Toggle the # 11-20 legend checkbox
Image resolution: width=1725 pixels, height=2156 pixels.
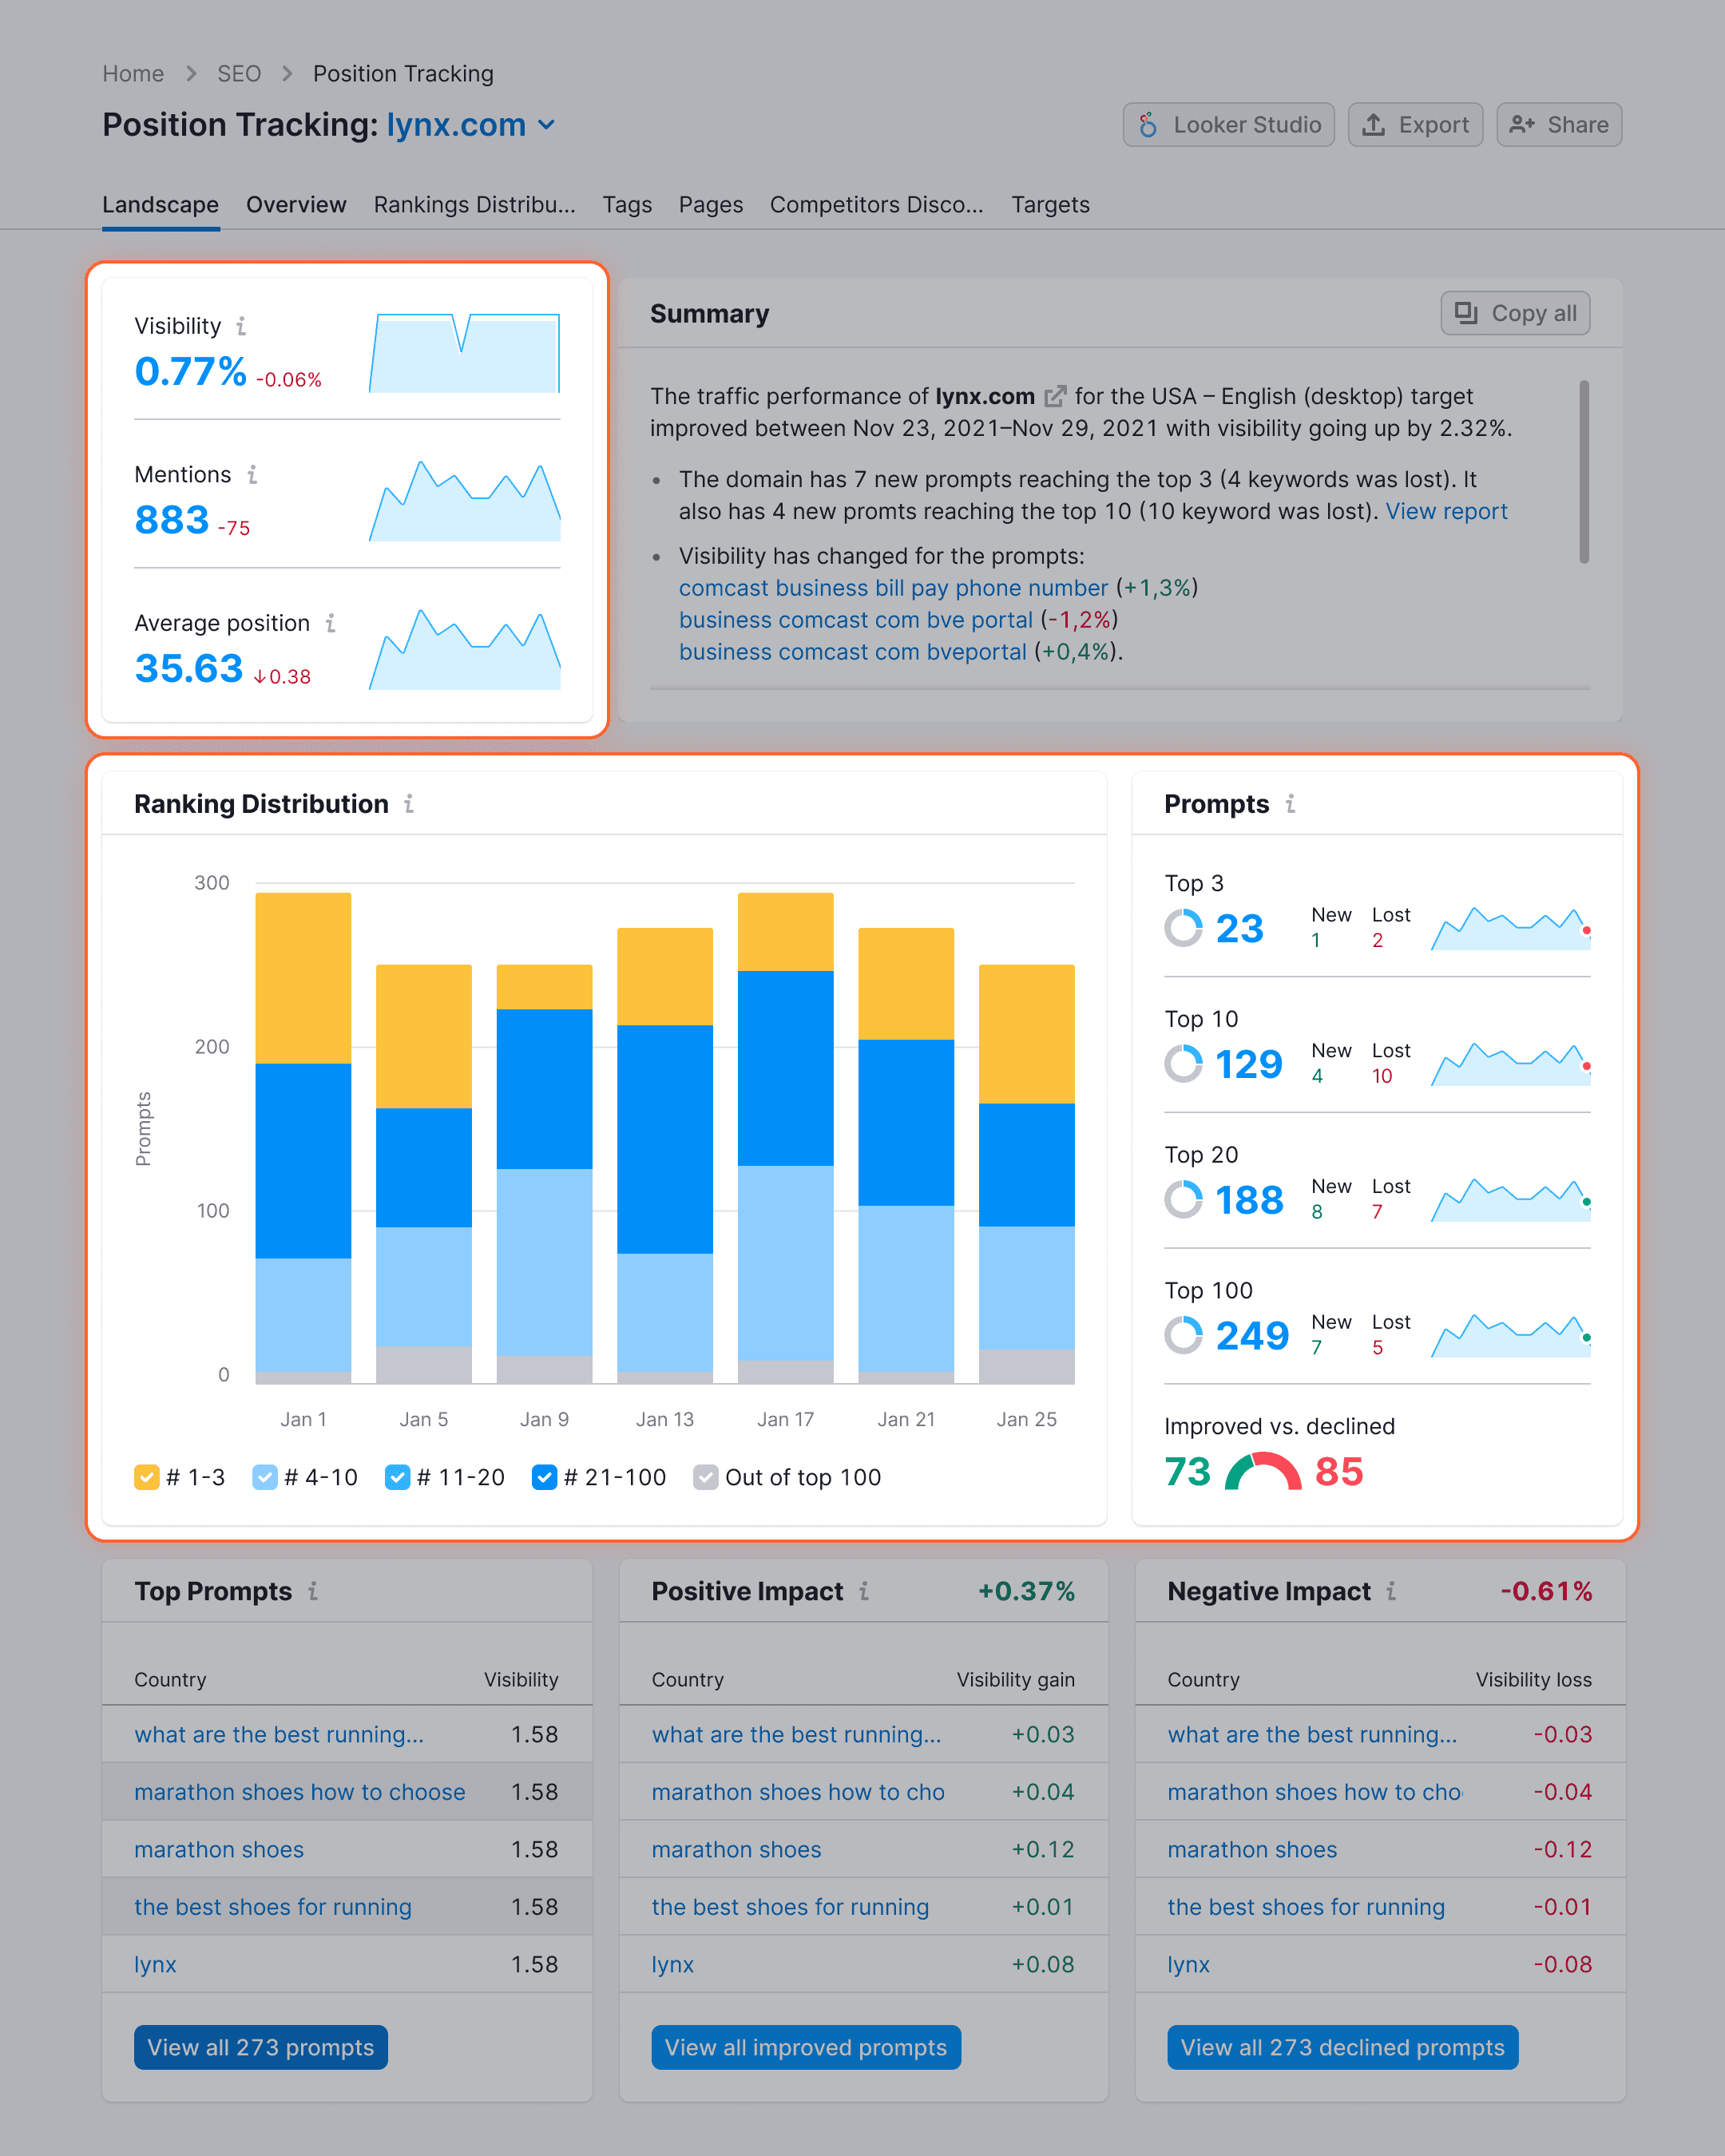397,1477
